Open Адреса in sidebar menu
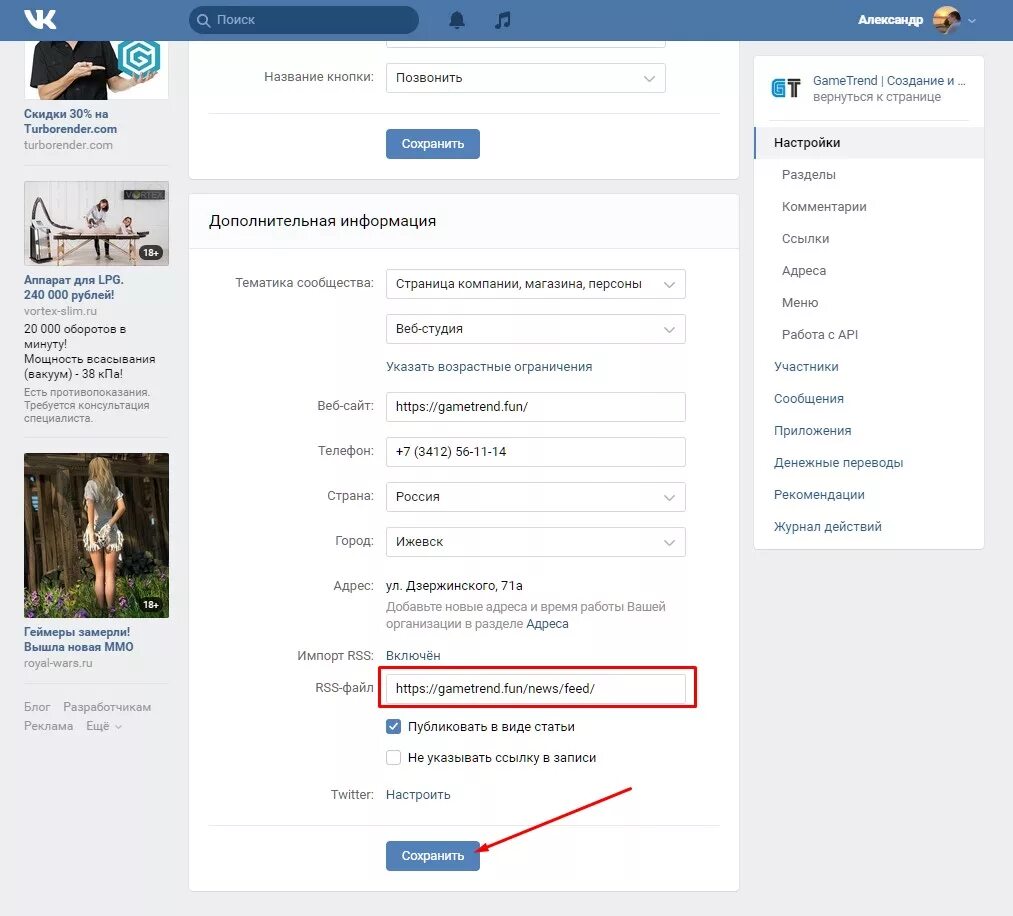This screenshot has height=916, width=1013. point(804,271)
